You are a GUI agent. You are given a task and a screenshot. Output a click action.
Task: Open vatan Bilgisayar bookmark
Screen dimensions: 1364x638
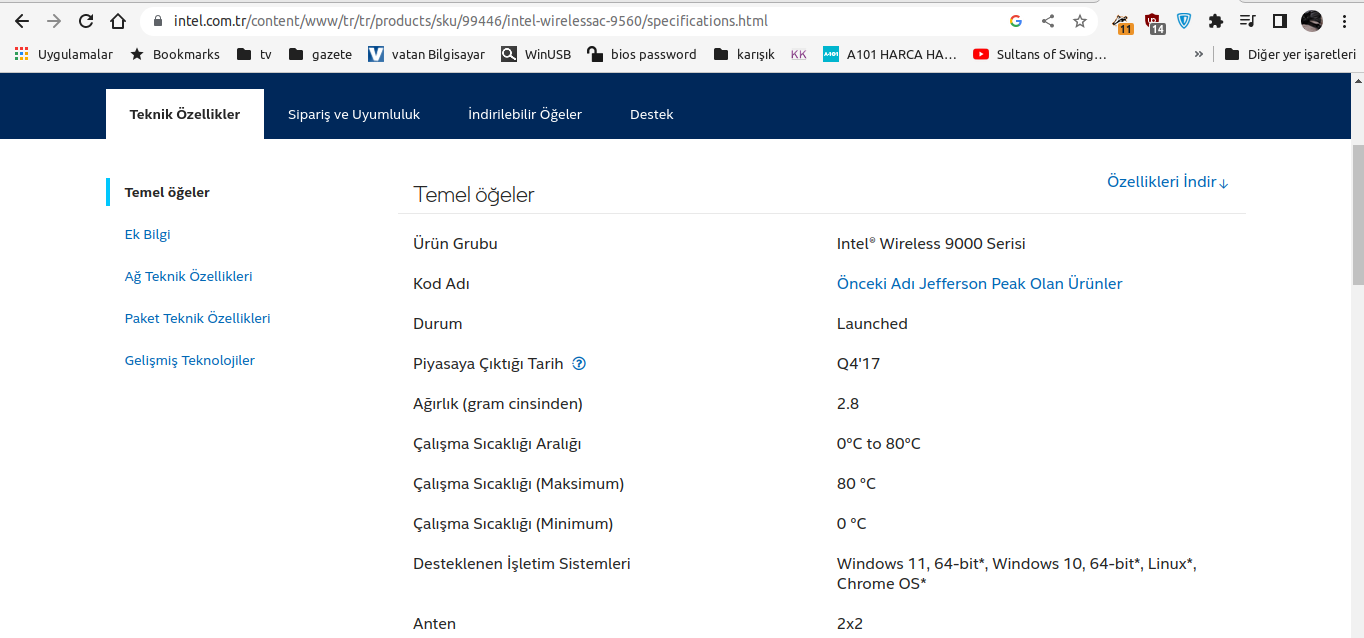(426, 54)
